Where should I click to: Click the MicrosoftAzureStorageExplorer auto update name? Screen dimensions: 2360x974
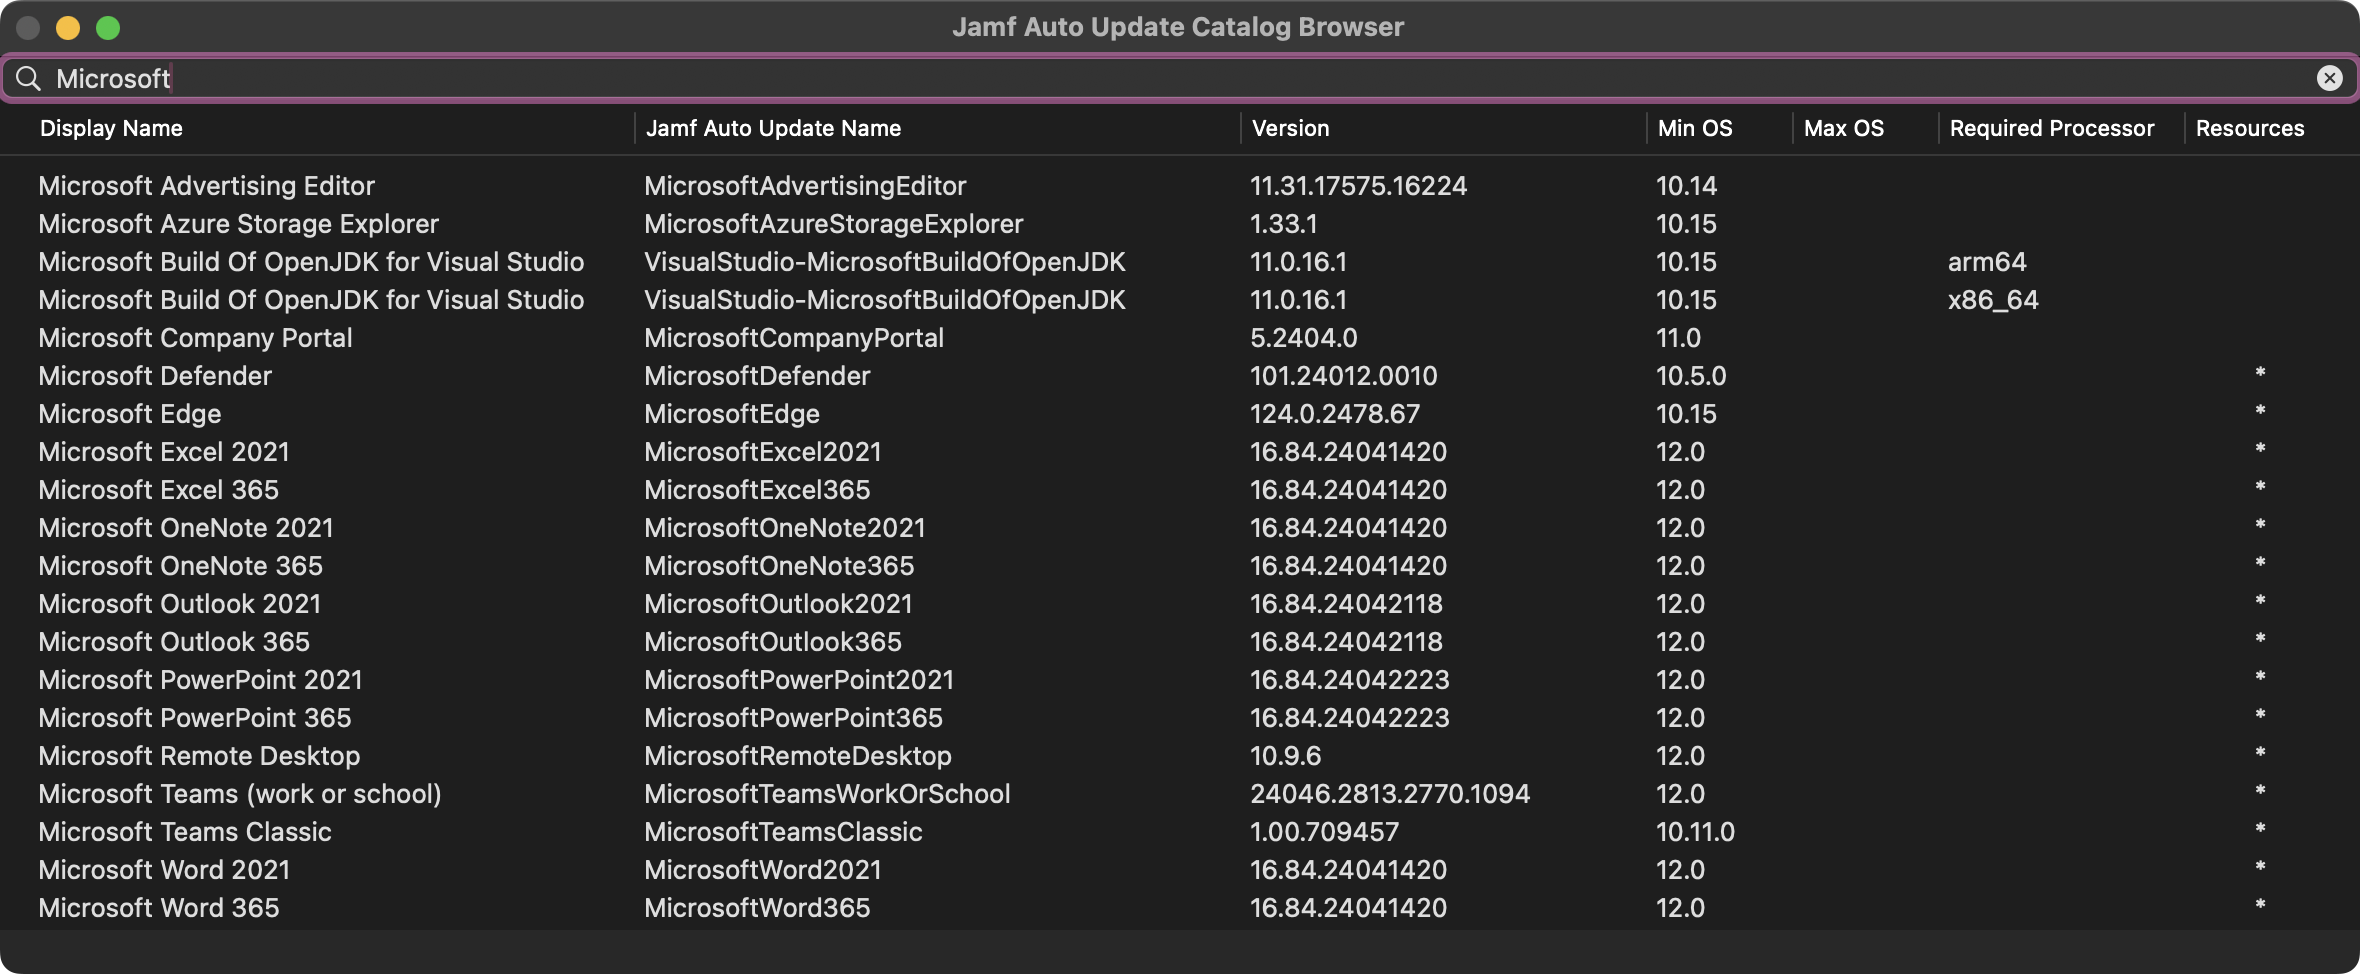[834, 224]
